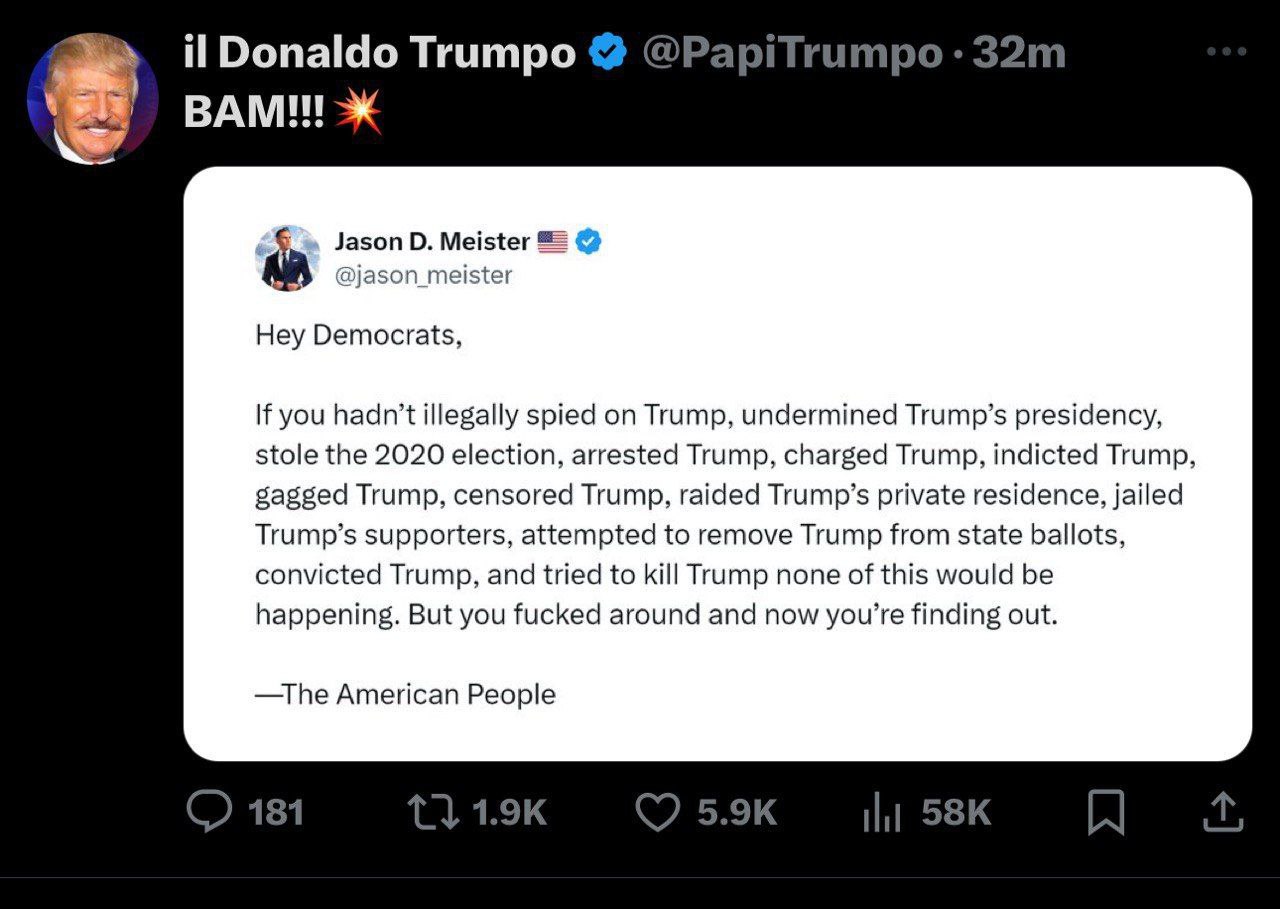The image size is (1280, 909).
Task: Open the three-dot more options menu
Action: point(1226,52)
